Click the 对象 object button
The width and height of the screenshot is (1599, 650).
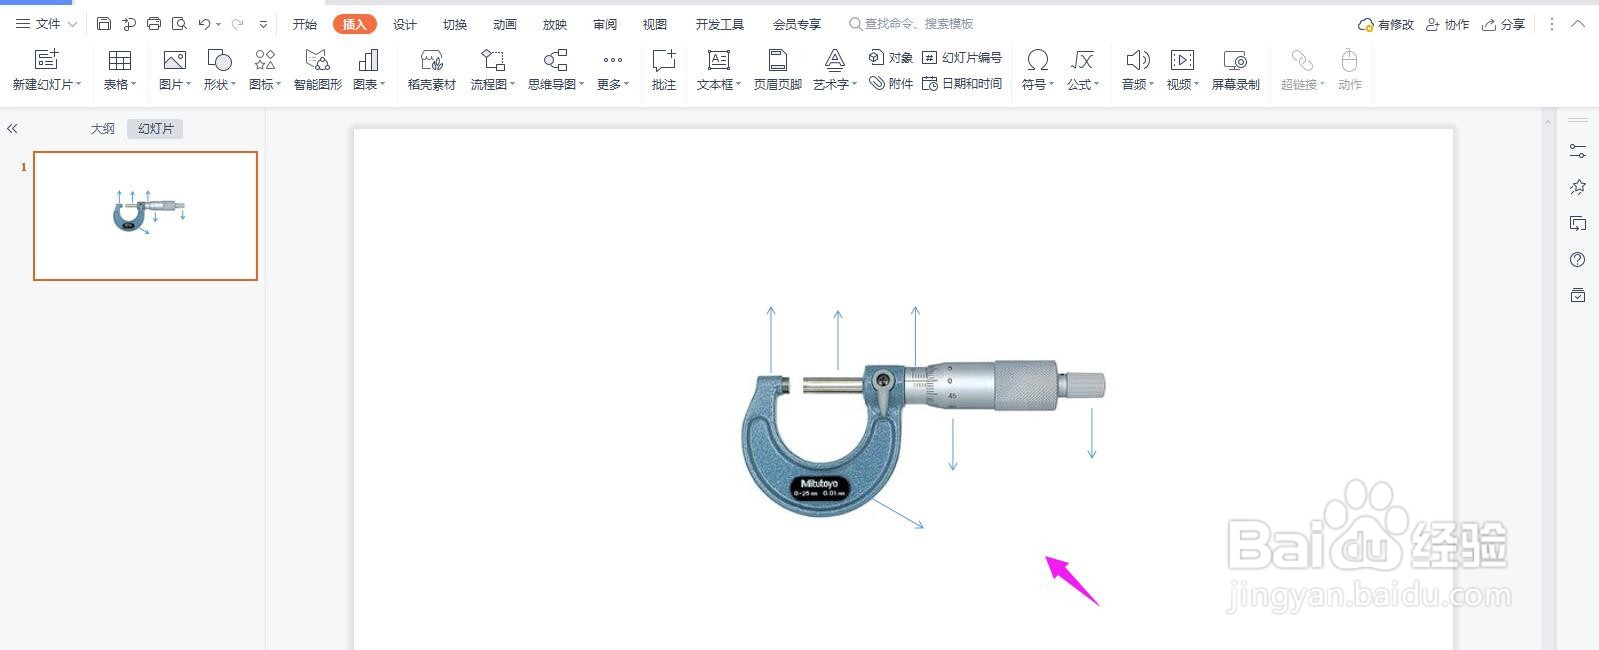[x=890, y=57]
